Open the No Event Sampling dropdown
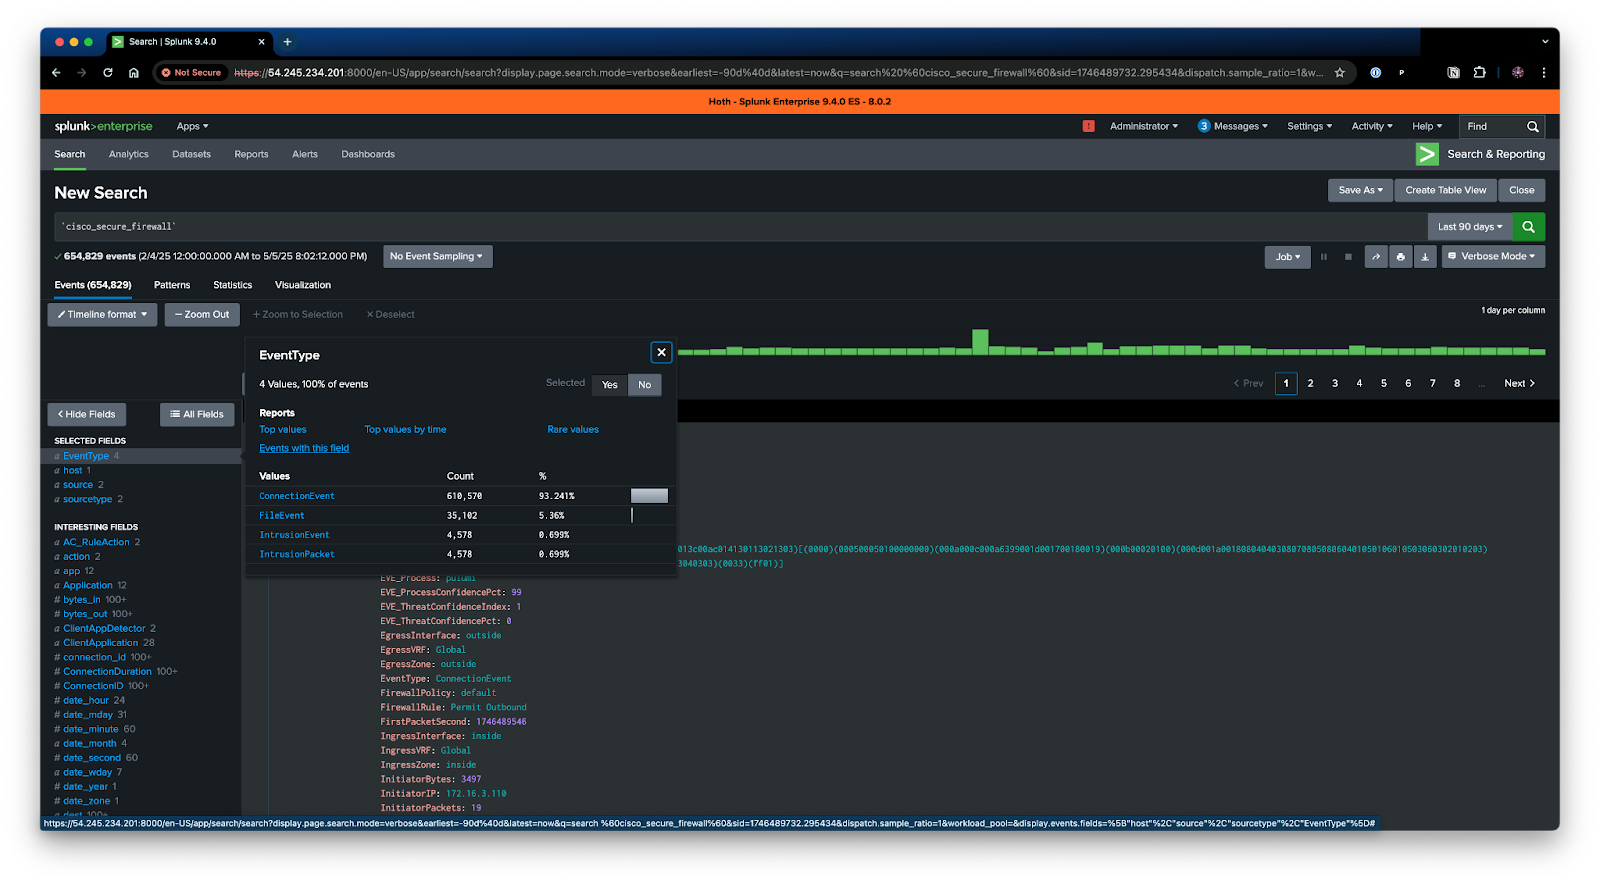Image resolution: width=1600 pixels, height=884 pixels. pos(437,256)
